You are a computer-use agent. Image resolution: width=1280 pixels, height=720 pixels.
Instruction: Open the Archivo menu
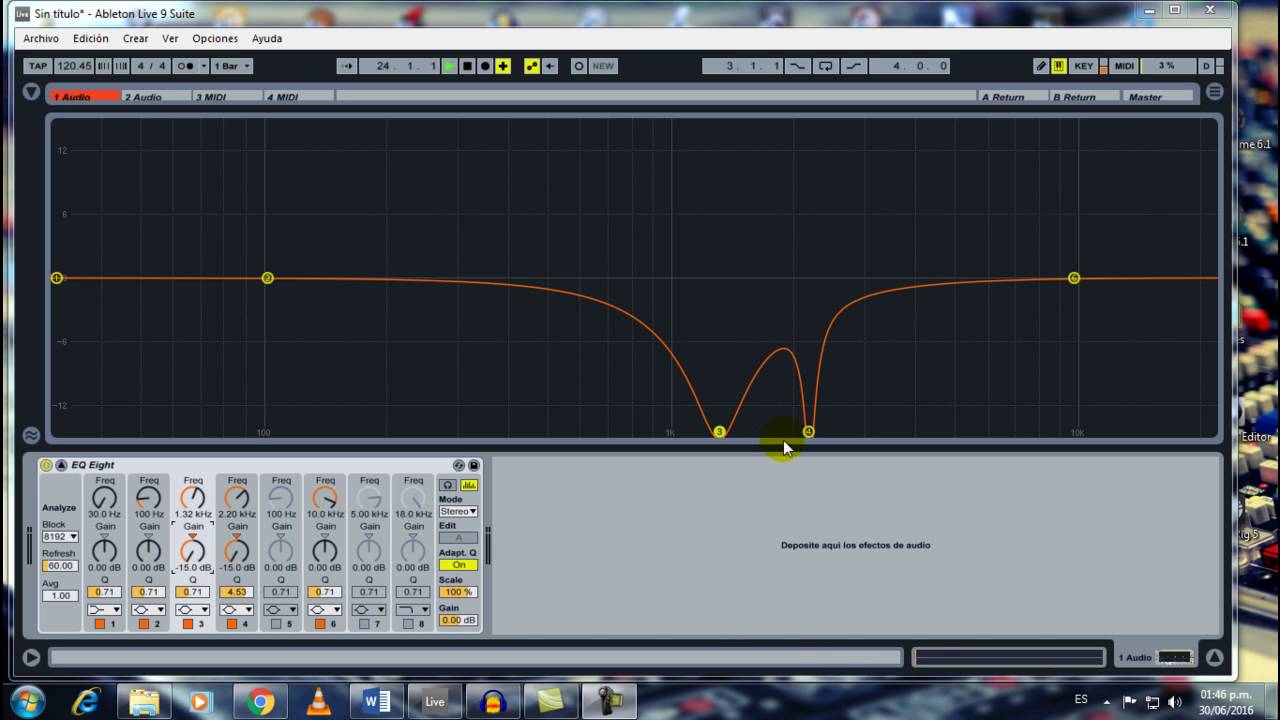coord(41,38)
